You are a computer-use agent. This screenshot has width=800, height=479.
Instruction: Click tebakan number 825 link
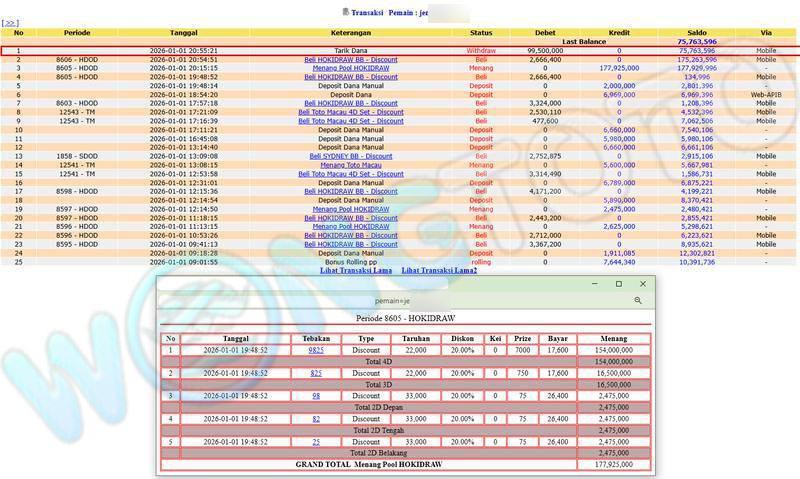316,373
